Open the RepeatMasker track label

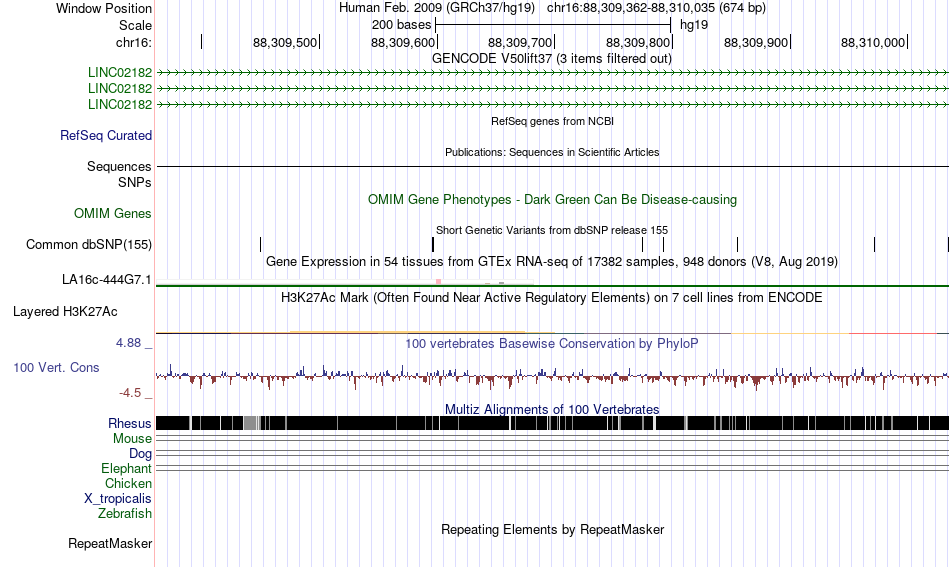coord(110,543)
